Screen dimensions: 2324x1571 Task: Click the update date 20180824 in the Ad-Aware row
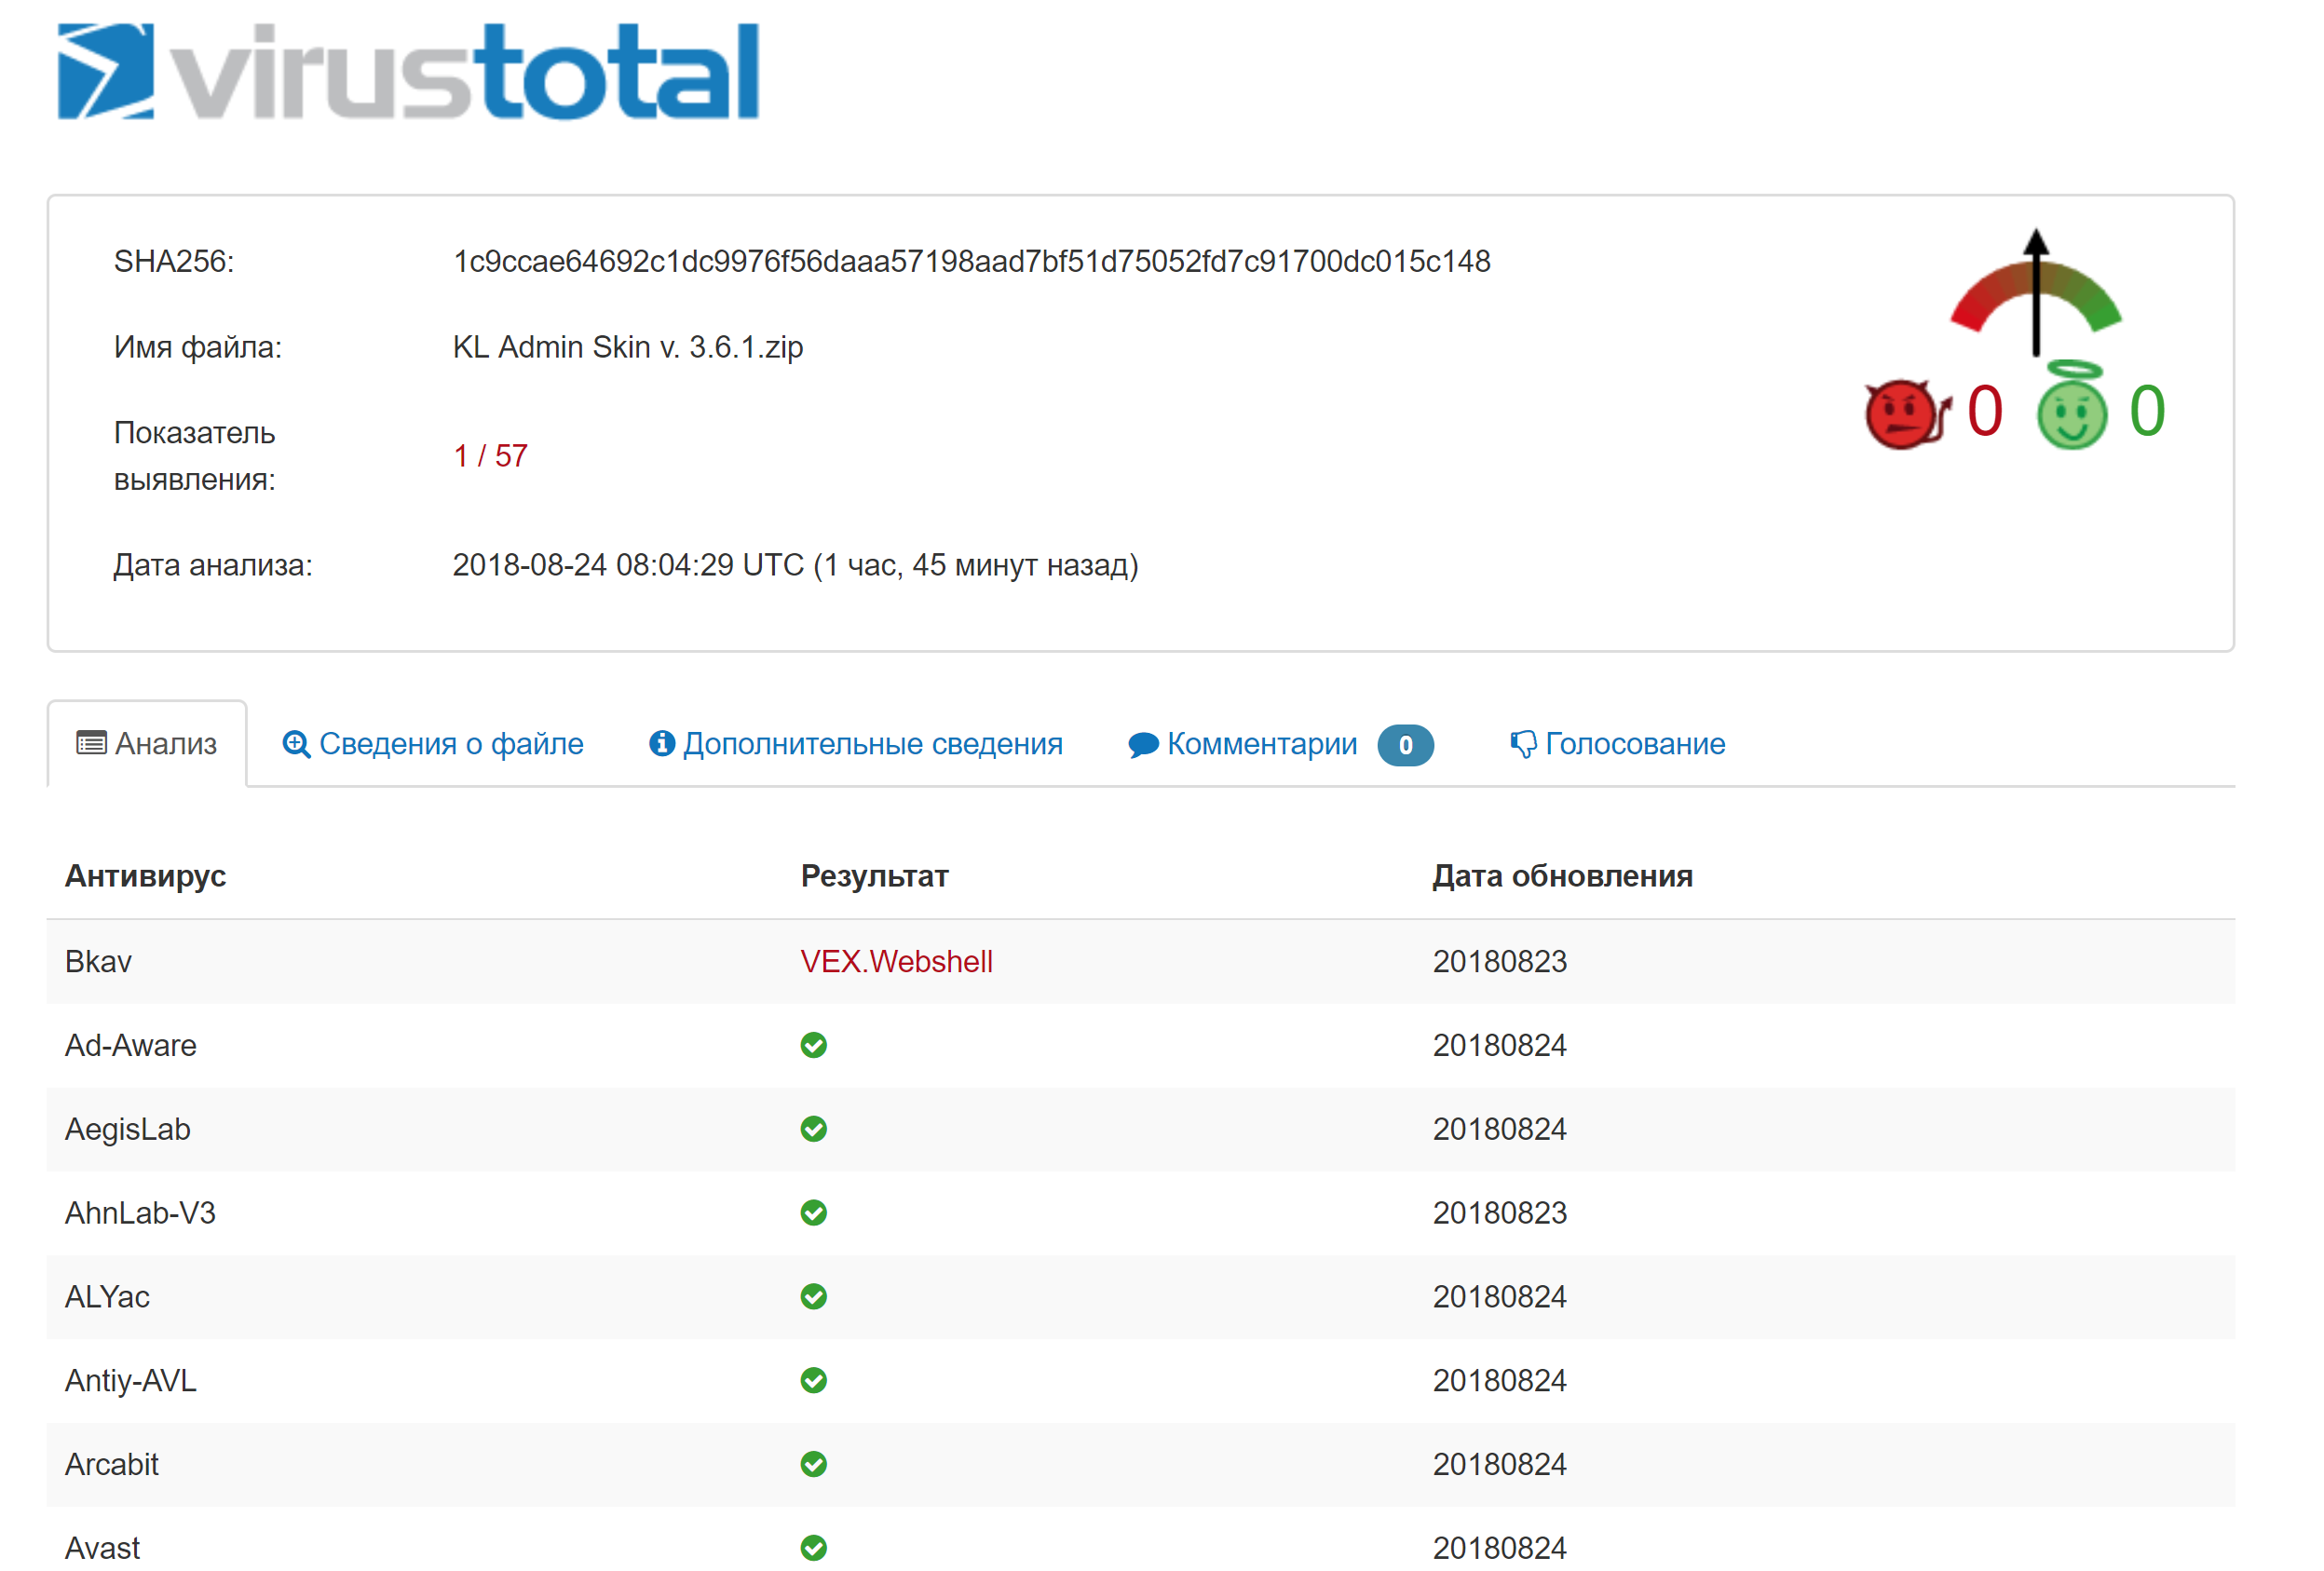1499,1045
